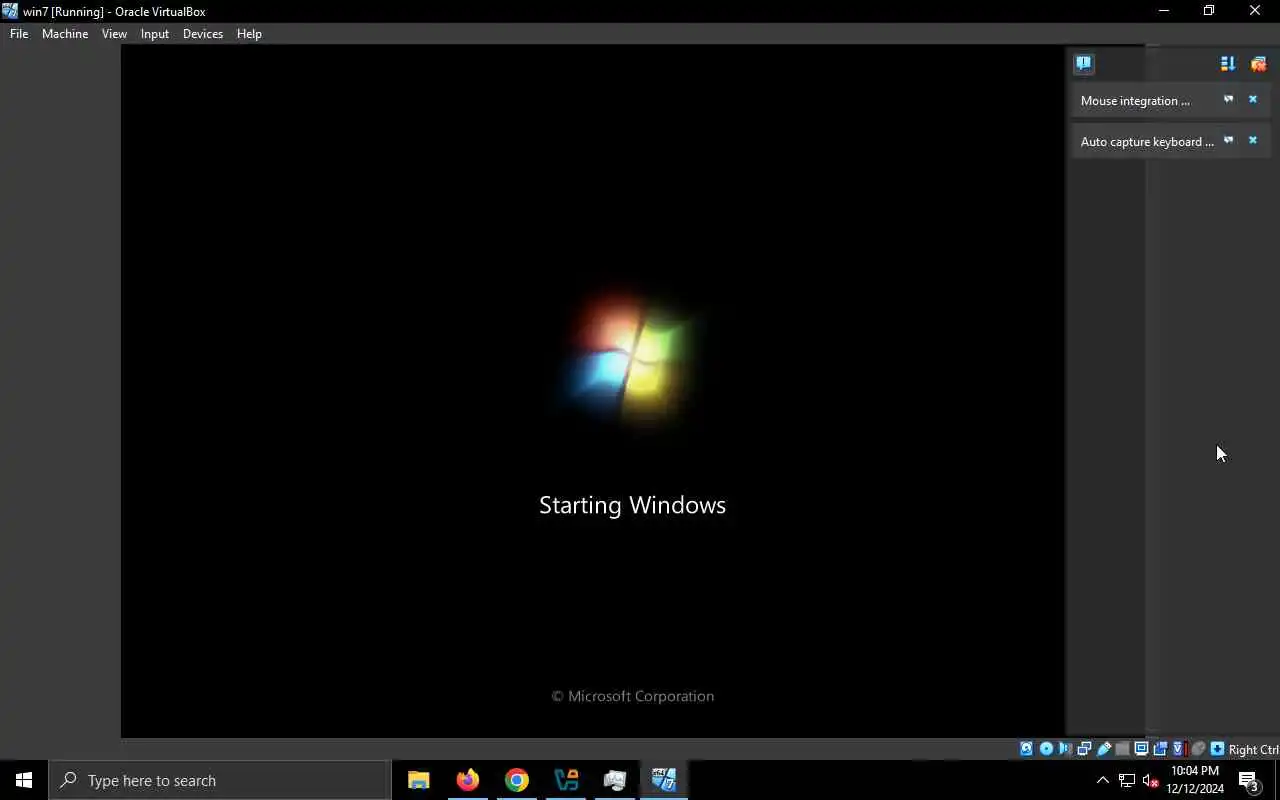Viewport: 1280px width, 800px height.
Task: Open Google Chrome from the taskbar
Action: [x=516, y=780]
